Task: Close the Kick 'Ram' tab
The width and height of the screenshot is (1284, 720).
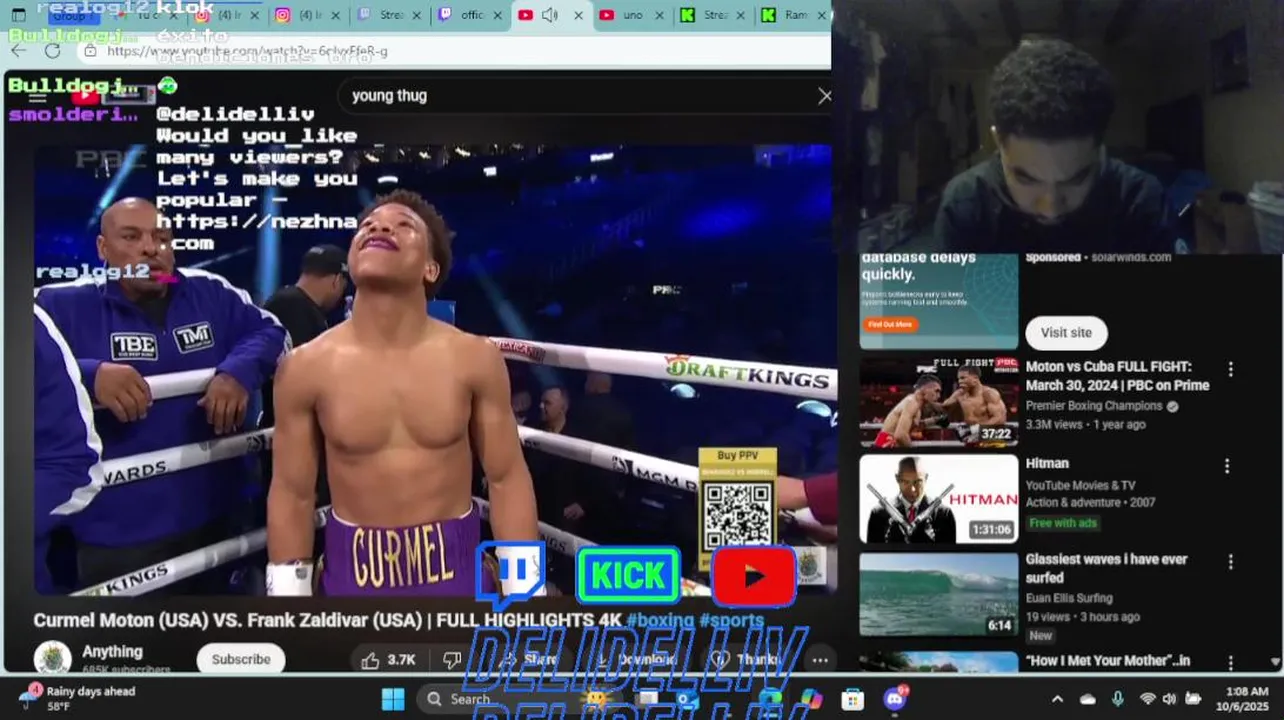Action: [821, 15]
